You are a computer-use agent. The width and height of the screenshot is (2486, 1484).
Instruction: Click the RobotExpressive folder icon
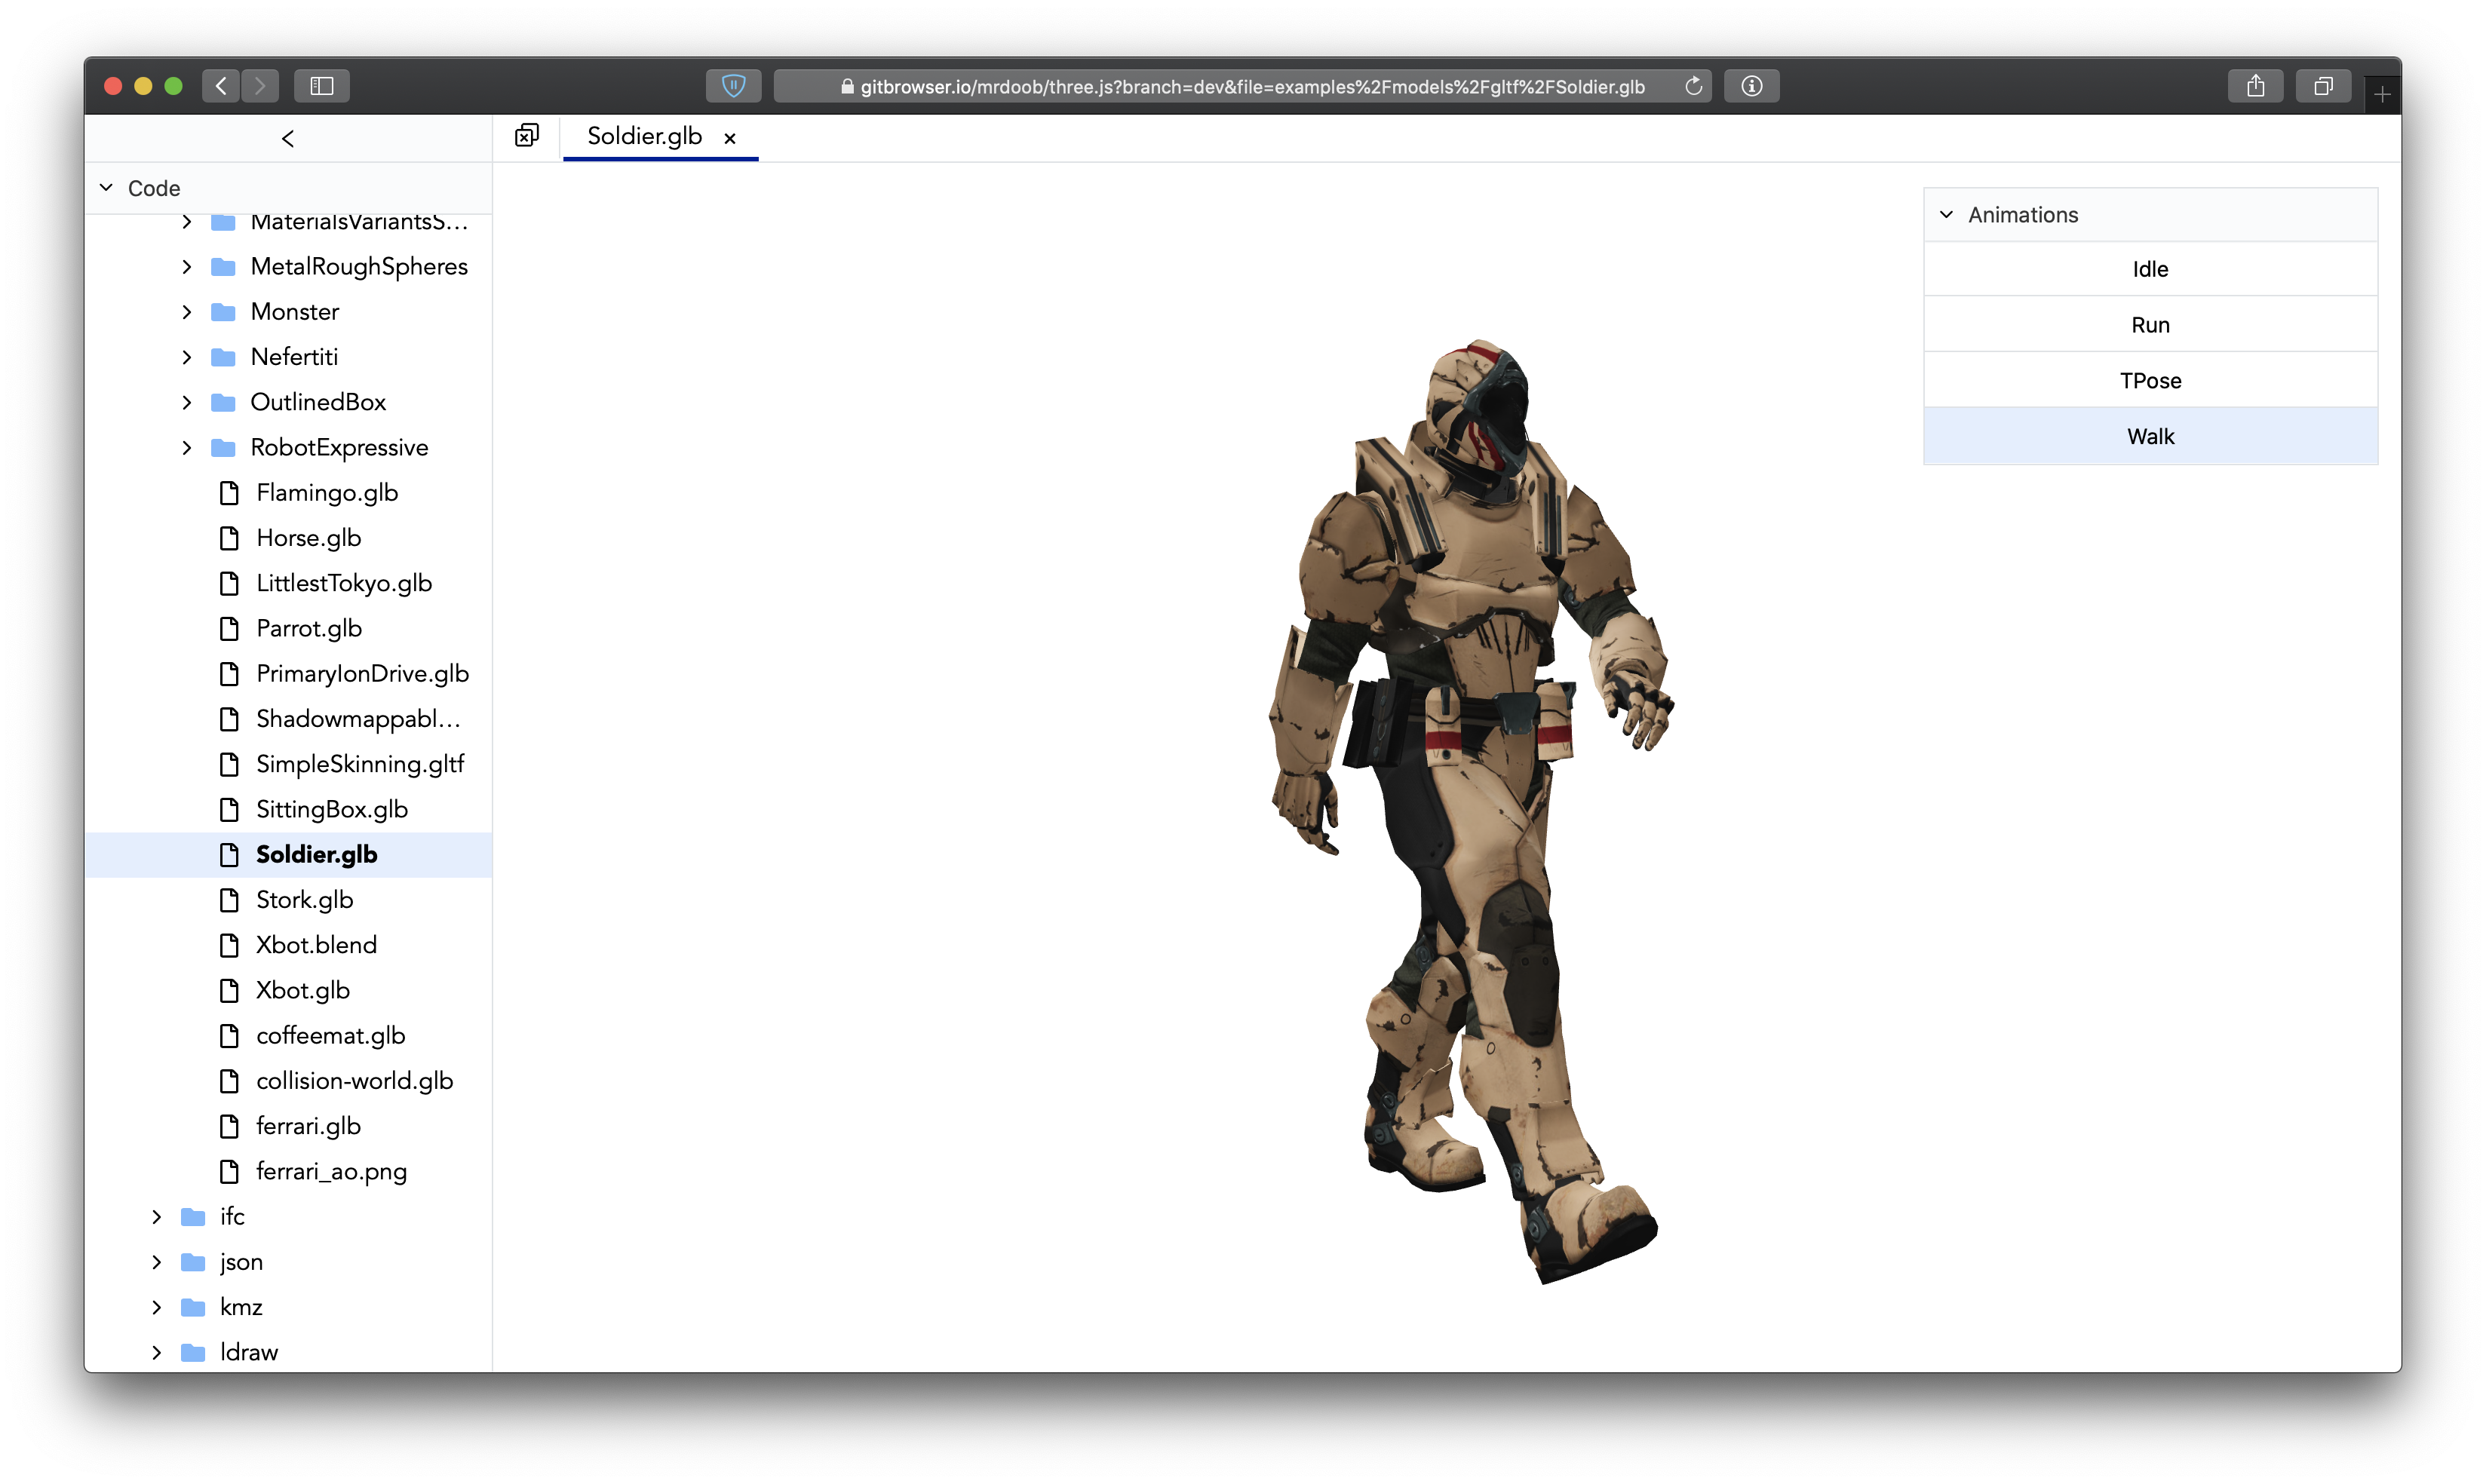coord(224,448)
